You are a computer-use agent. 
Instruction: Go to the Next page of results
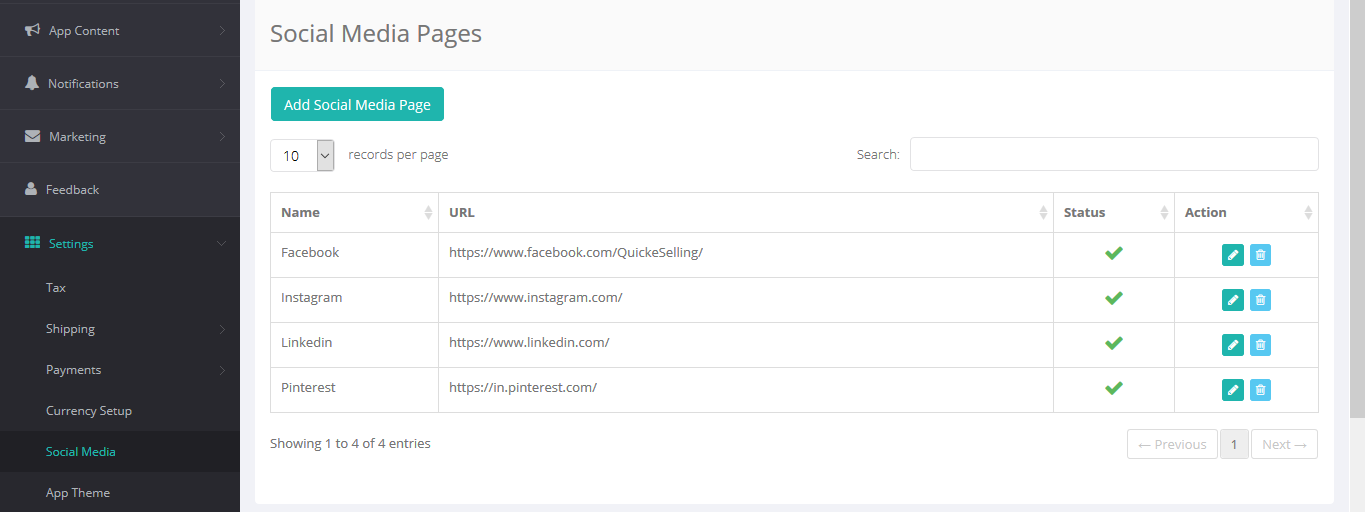point(1284,444)
